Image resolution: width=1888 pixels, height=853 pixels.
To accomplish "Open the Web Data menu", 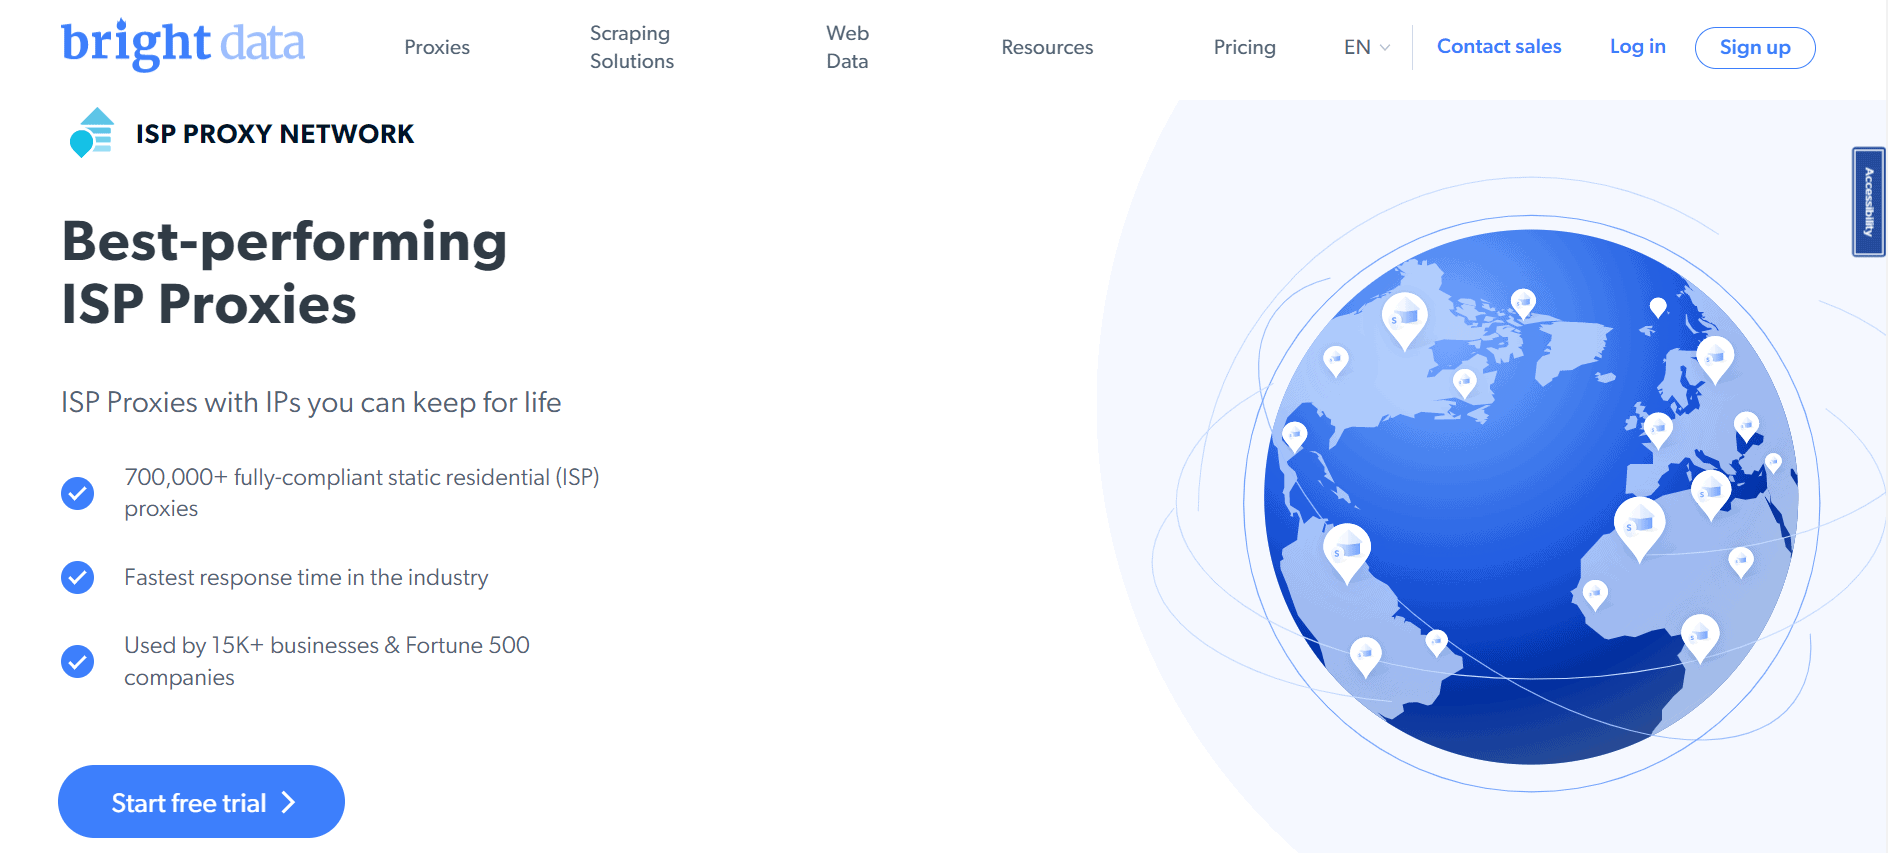I will [x=847, y=47].
